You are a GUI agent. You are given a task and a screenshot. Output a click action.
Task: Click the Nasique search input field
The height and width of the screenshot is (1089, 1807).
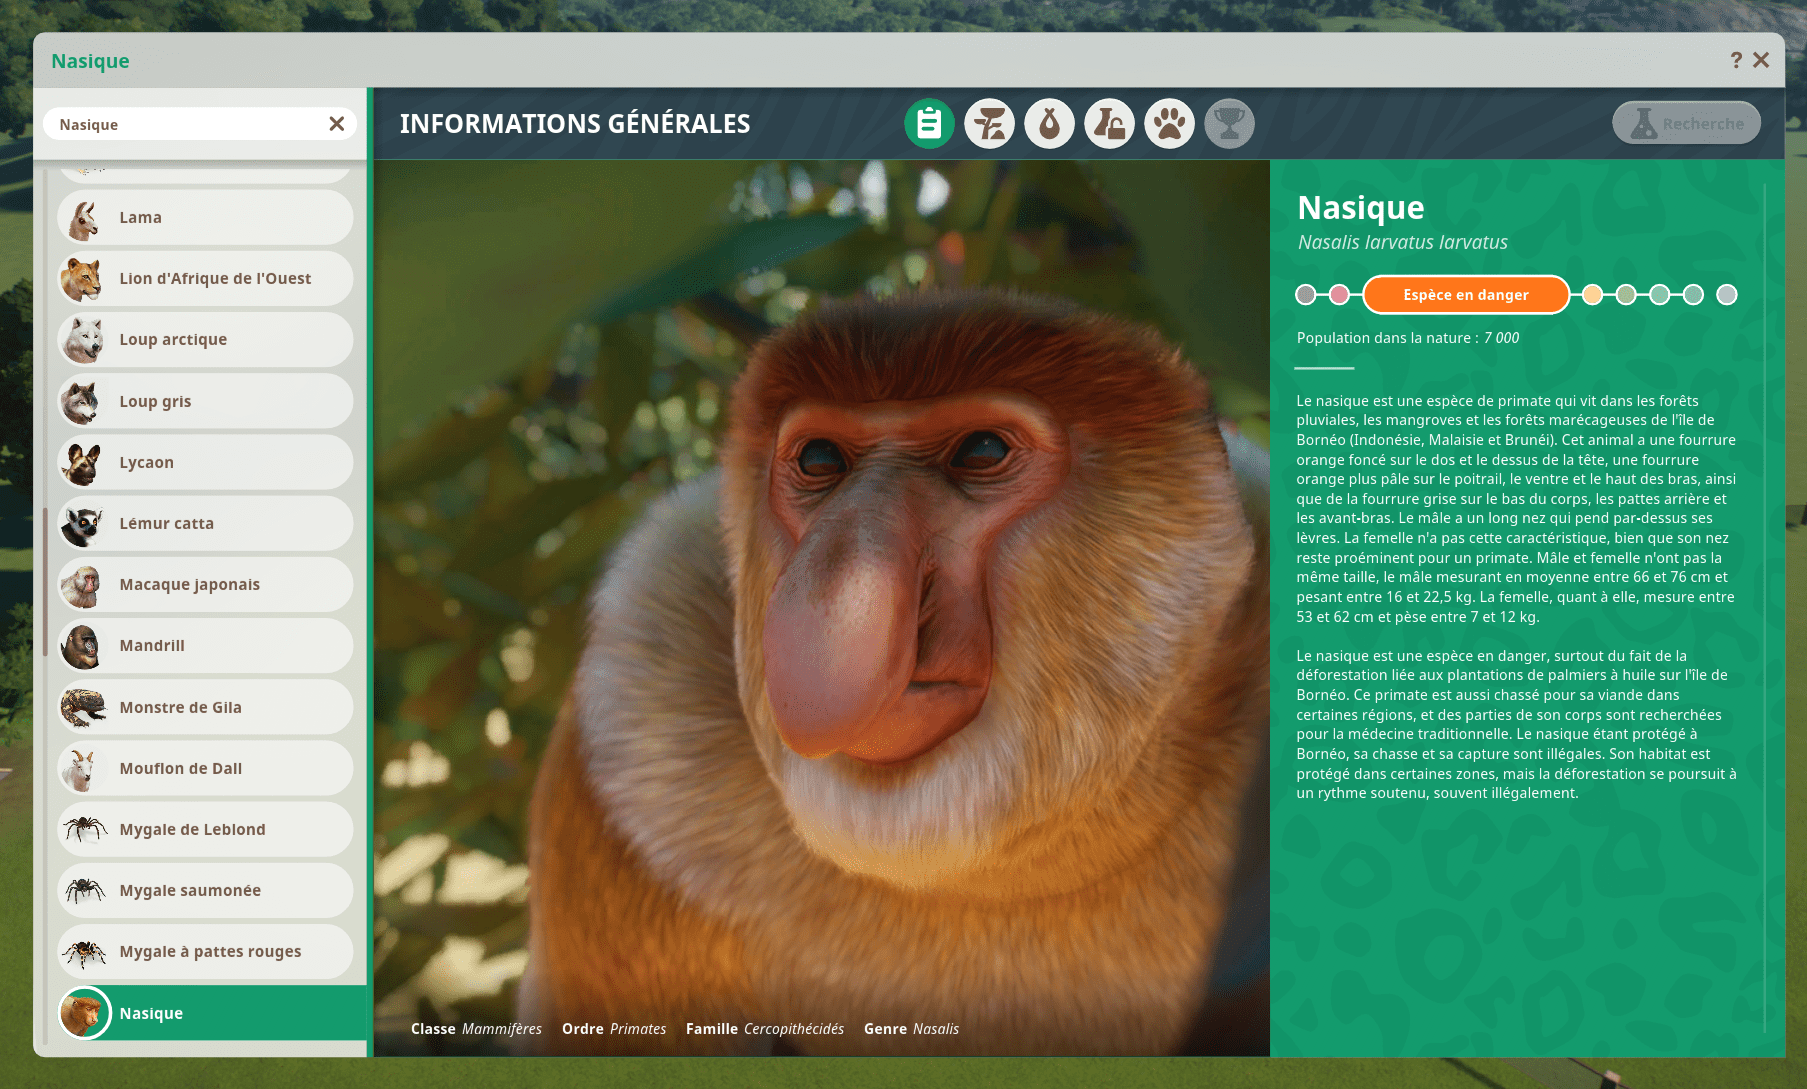coord(199,124)
